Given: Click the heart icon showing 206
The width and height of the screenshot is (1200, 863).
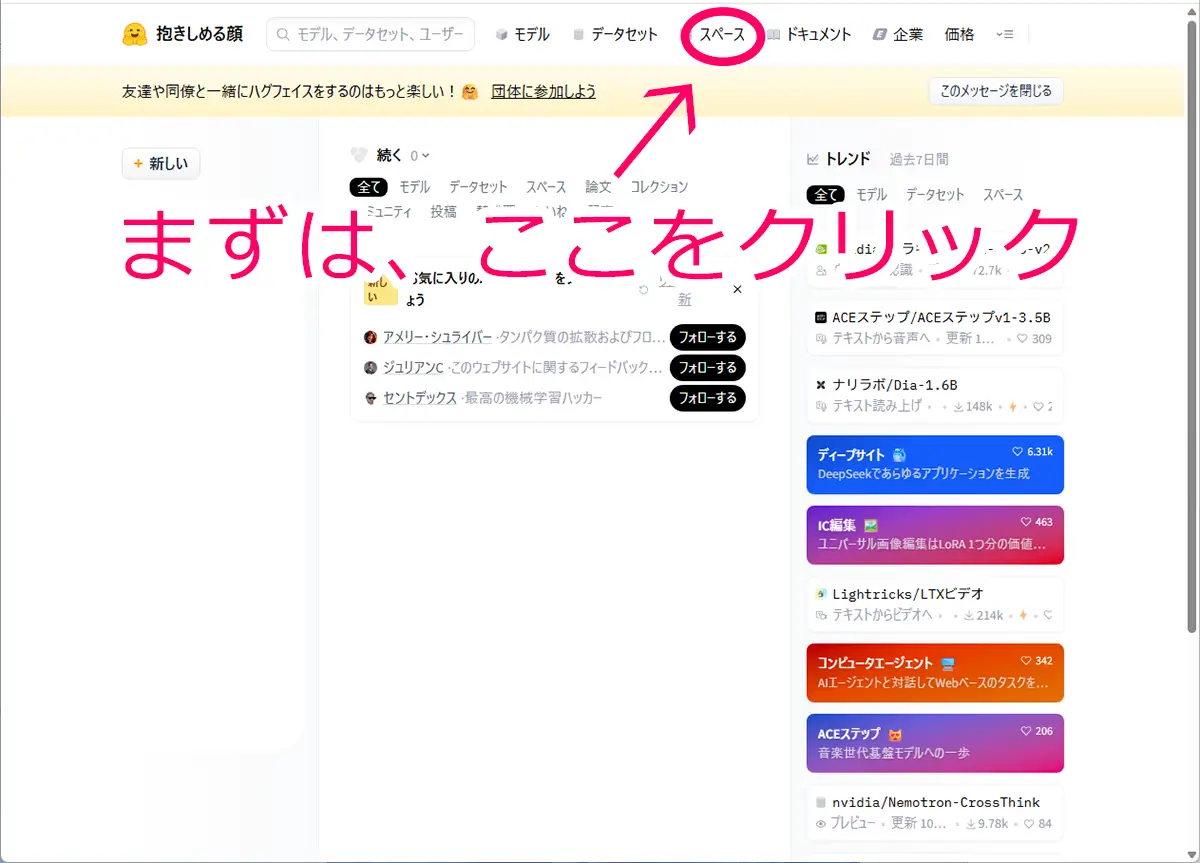Looking at the screenshot, I should pos(1025,731).
